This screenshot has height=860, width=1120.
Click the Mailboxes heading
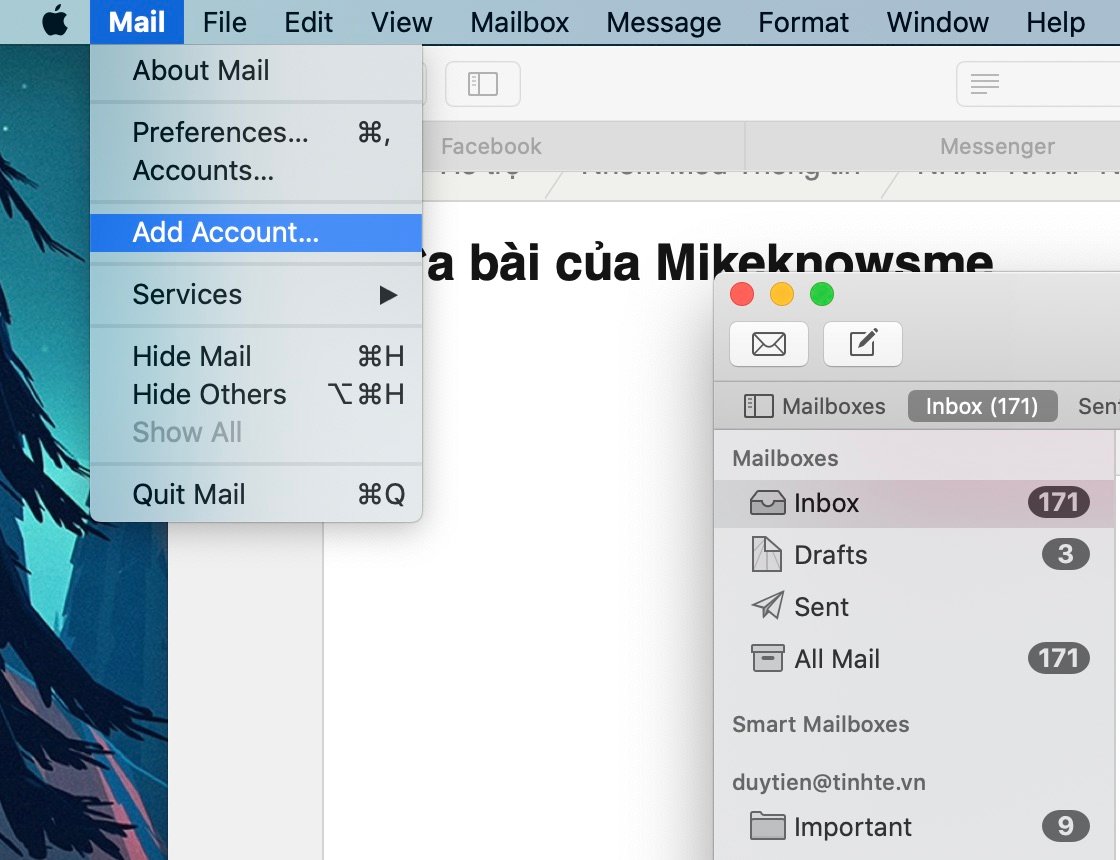click(x=785, y=458)
